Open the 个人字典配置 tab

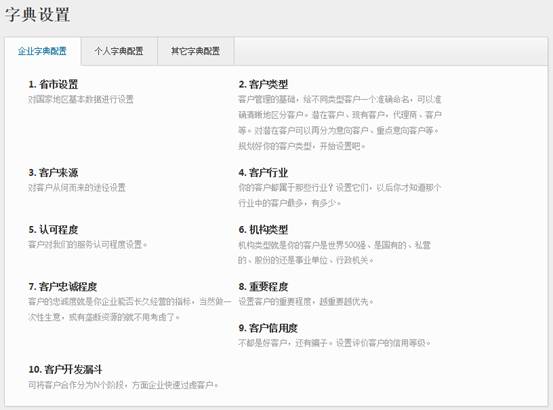[119, 51]
